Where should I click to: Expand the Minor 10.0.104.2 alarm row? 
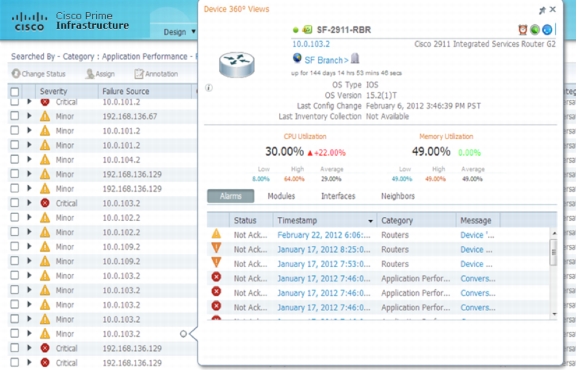[x=29, y=160]
